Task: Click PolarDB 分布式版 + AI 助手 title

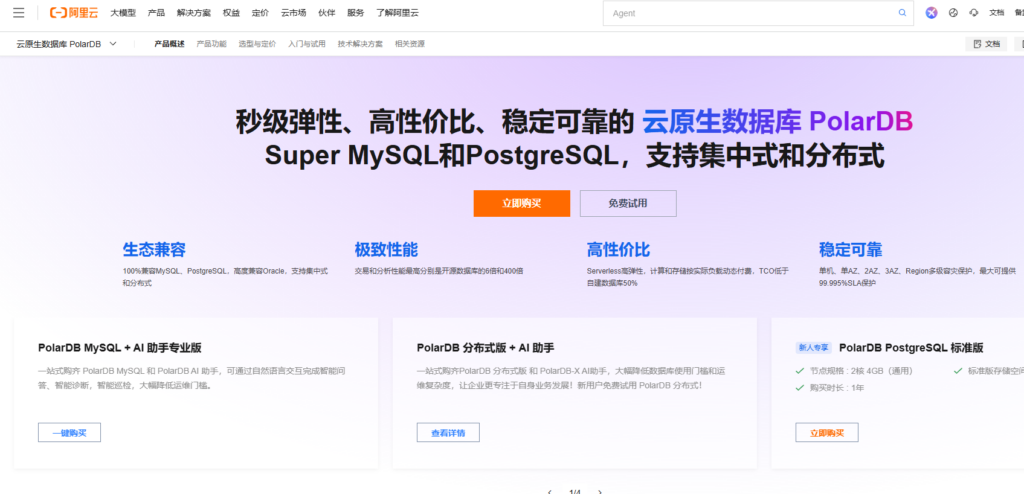Action: click(485, 348)
